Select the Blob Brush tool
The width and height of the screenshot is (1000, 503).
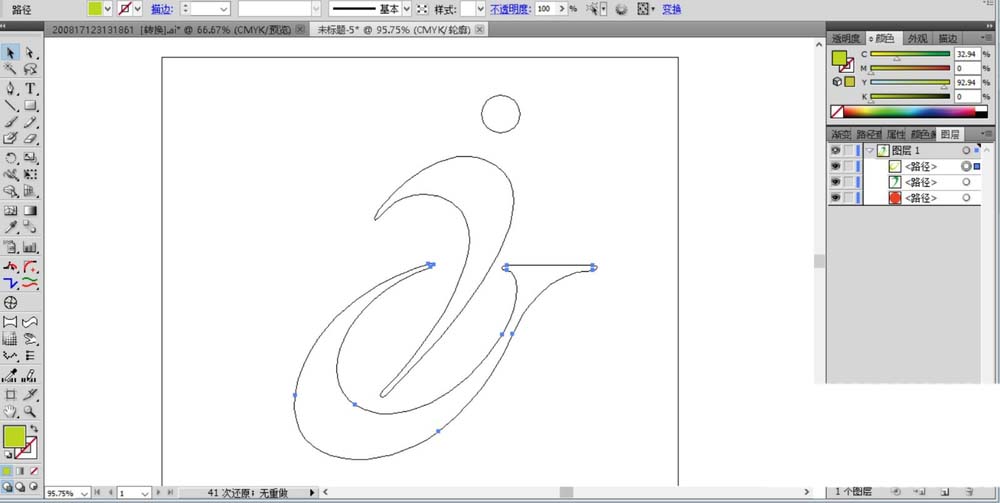(11, 138)
